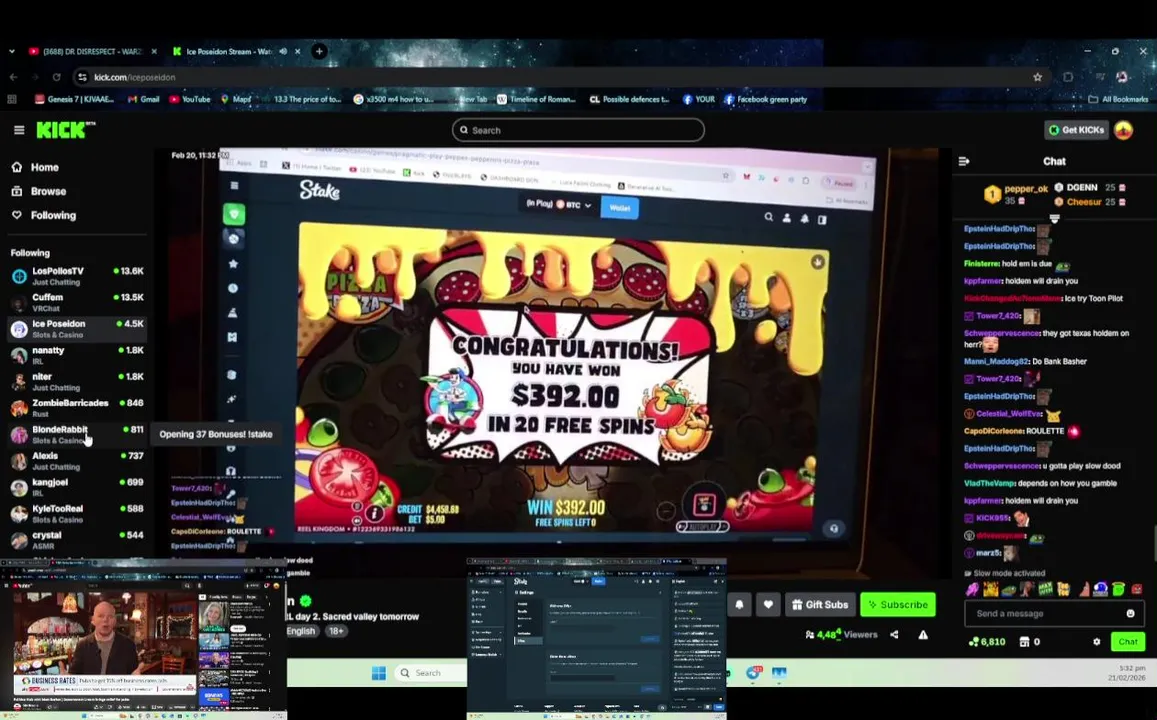The width and height of the screenshot is (1157, 720).
Task: Click the KICK logo
Action: click(x=66, y=130)
